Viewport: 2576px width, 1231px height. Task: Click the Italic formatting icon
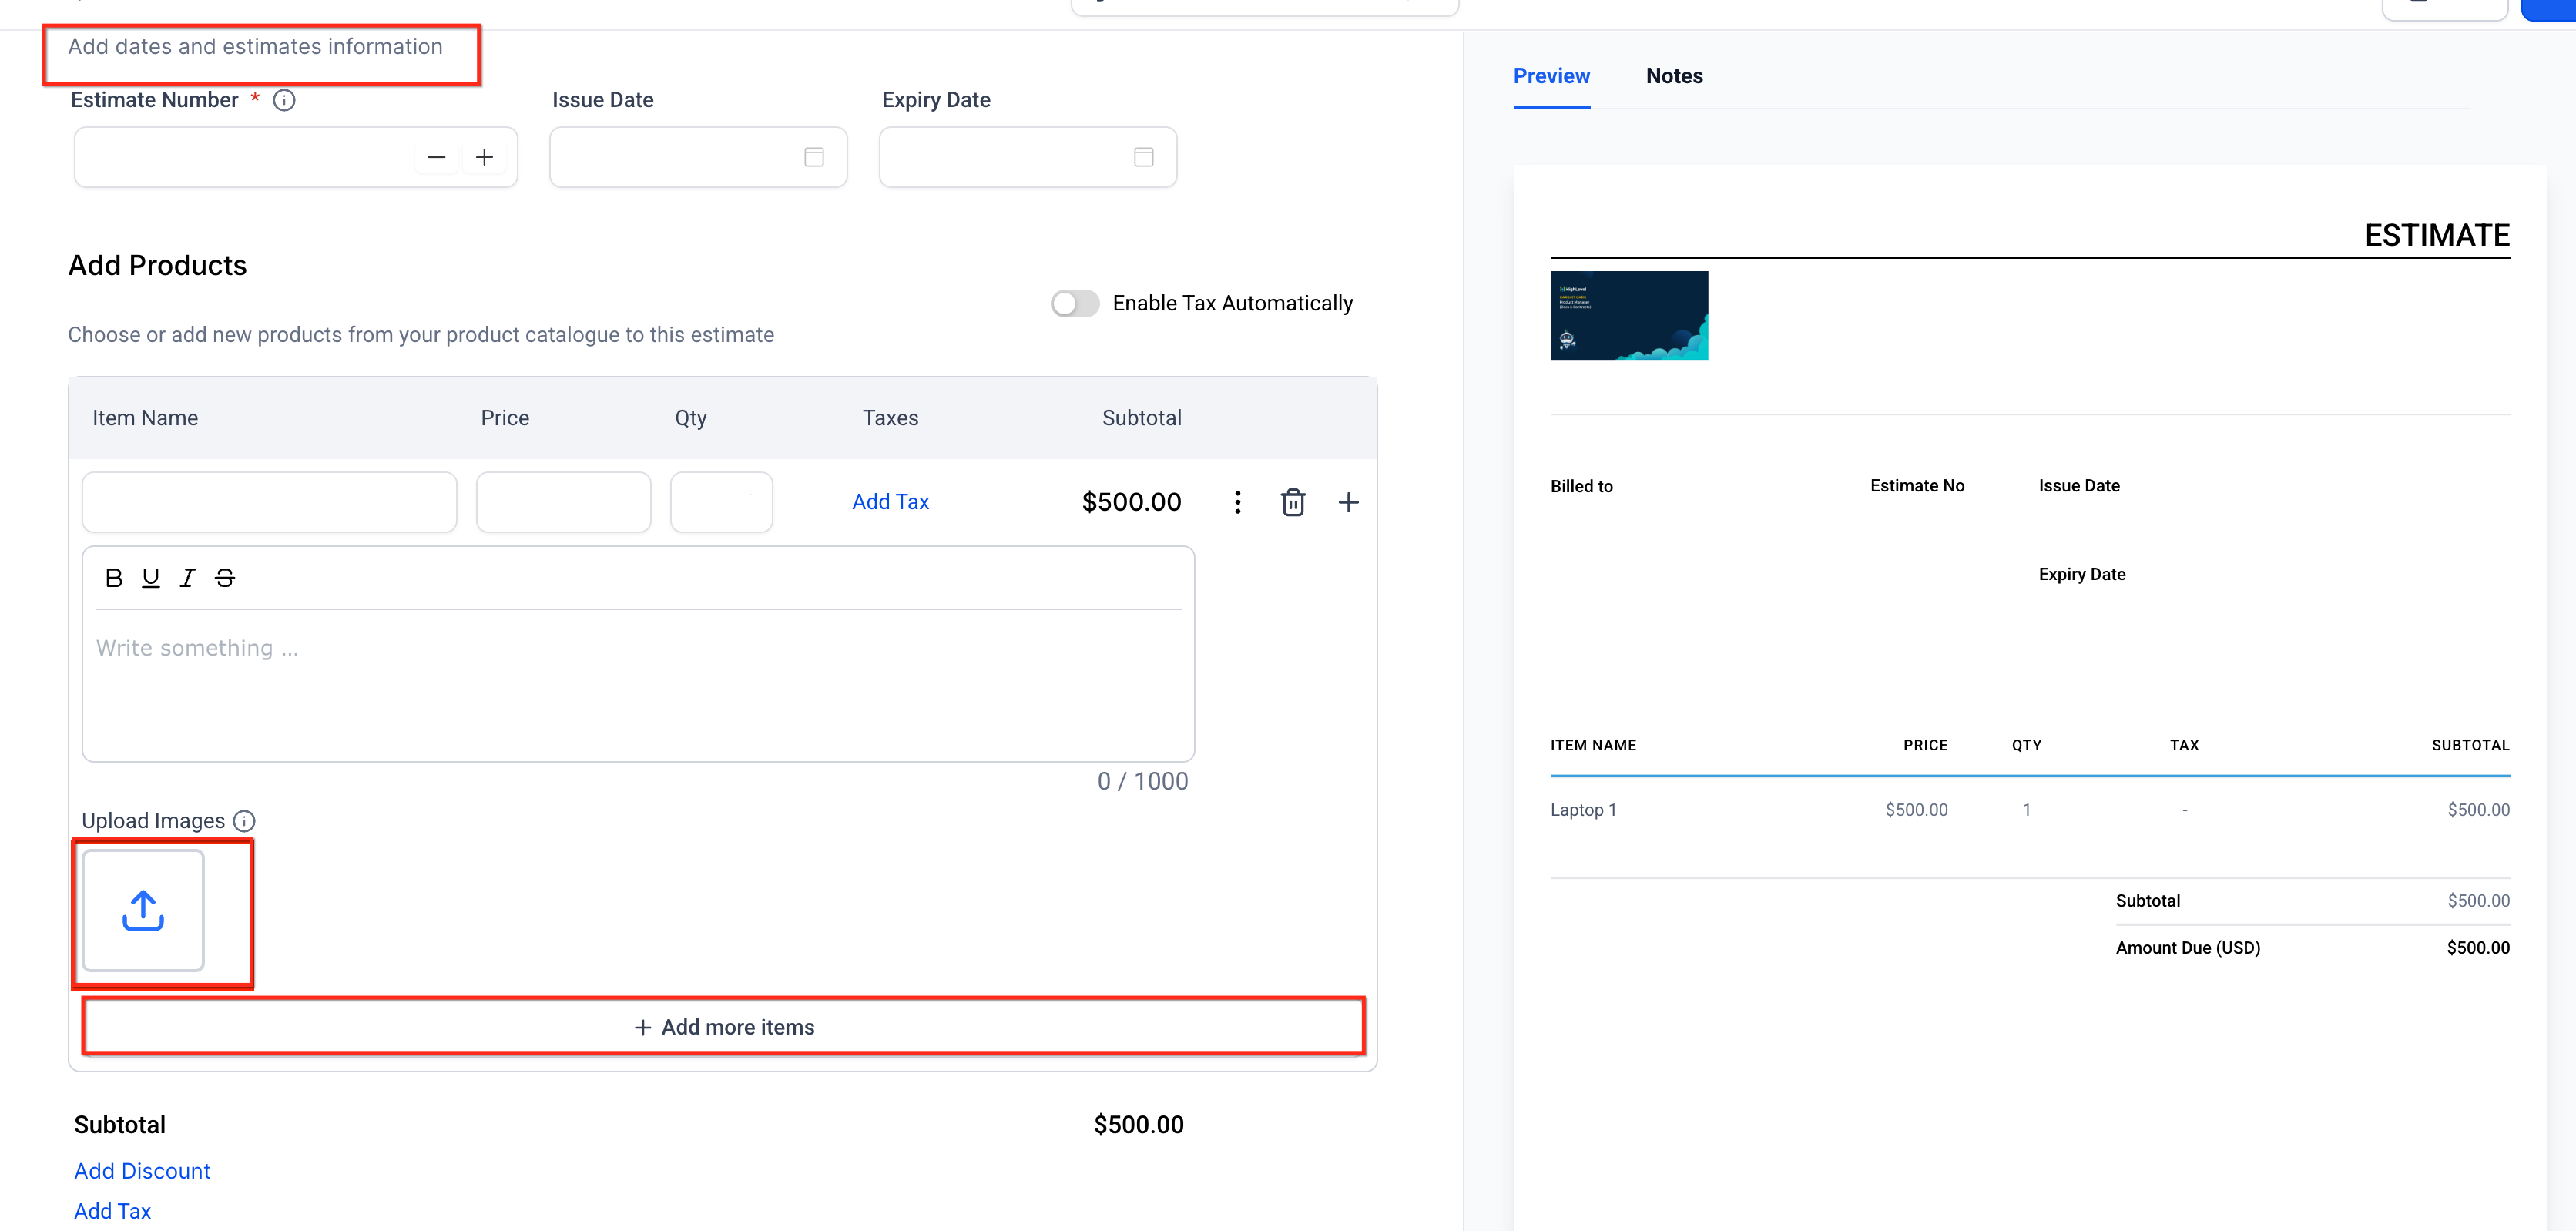(x=187, y=578)
